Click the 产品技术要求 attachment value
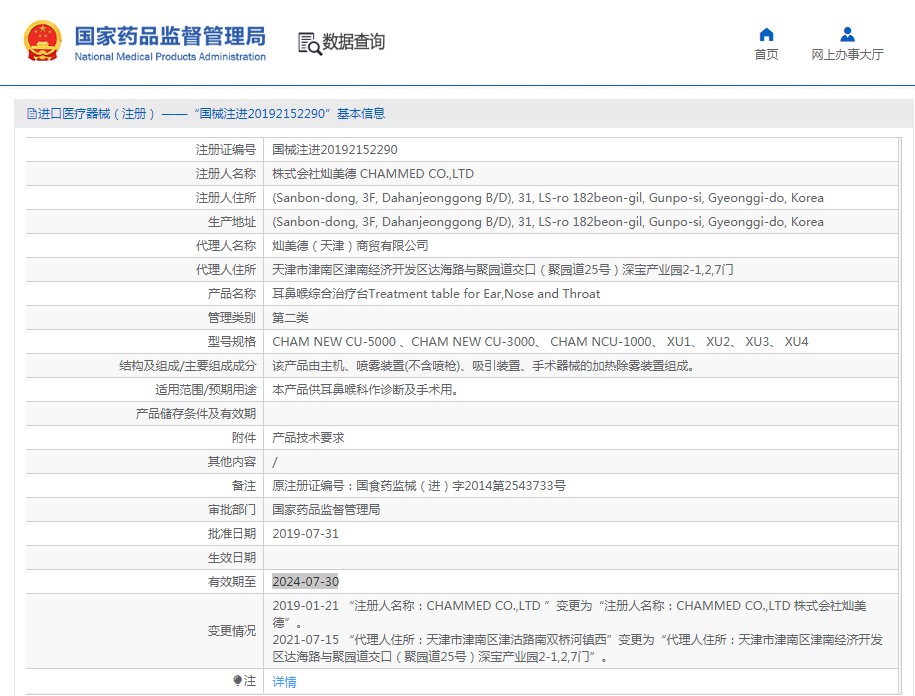Screen dimensions: 915x696 [308, 438]
